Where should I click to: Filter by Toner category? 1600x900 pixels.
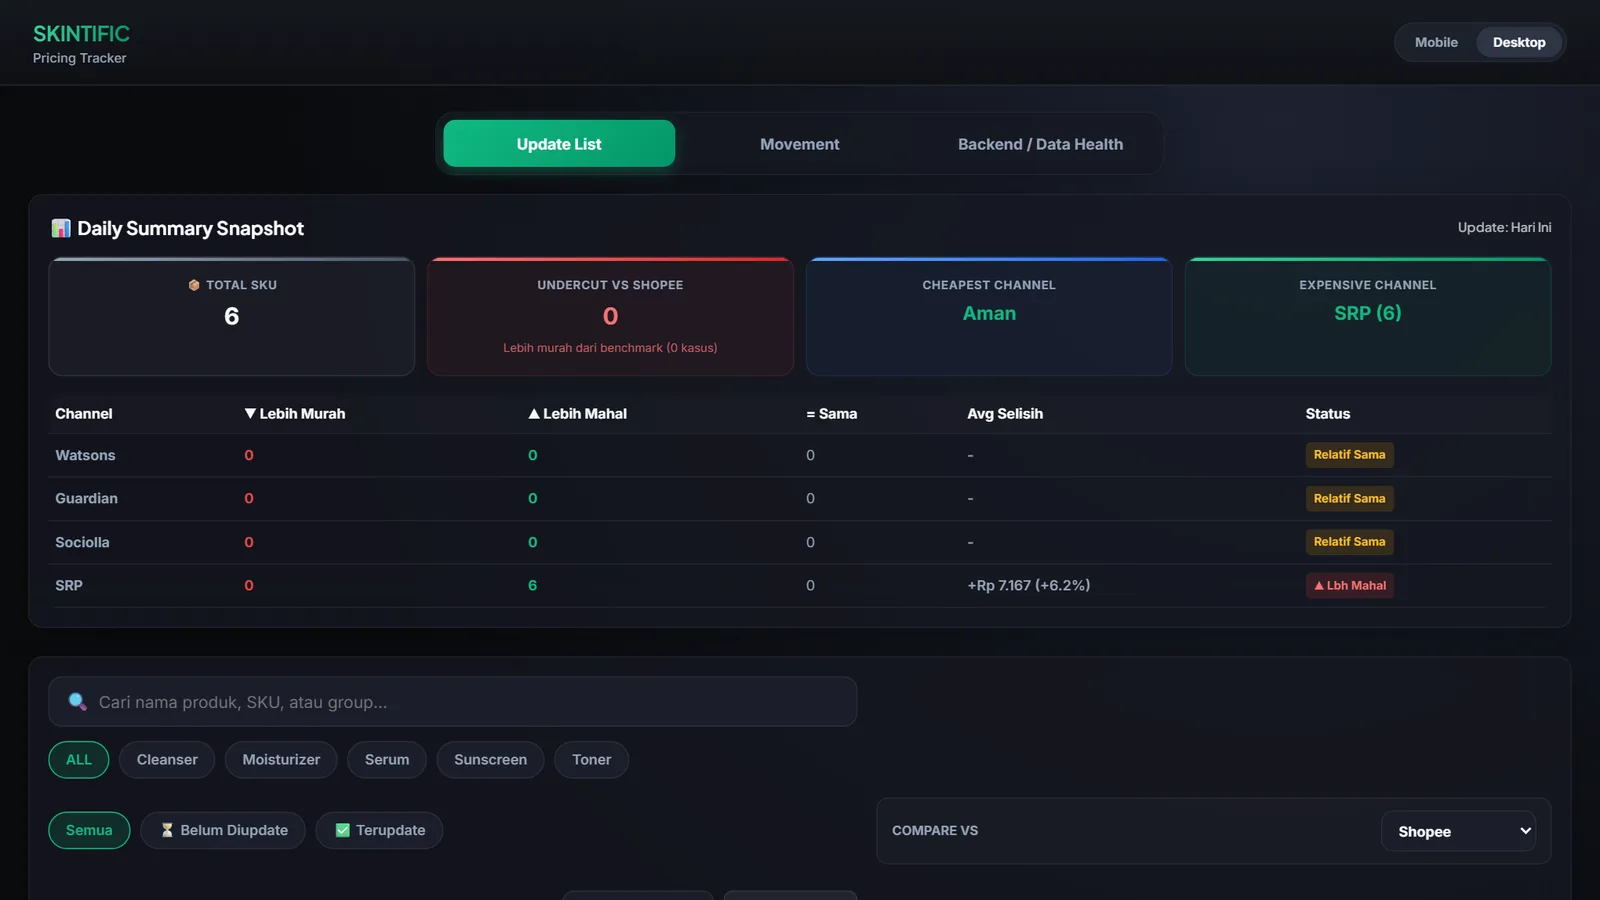(x=592, y=760)
